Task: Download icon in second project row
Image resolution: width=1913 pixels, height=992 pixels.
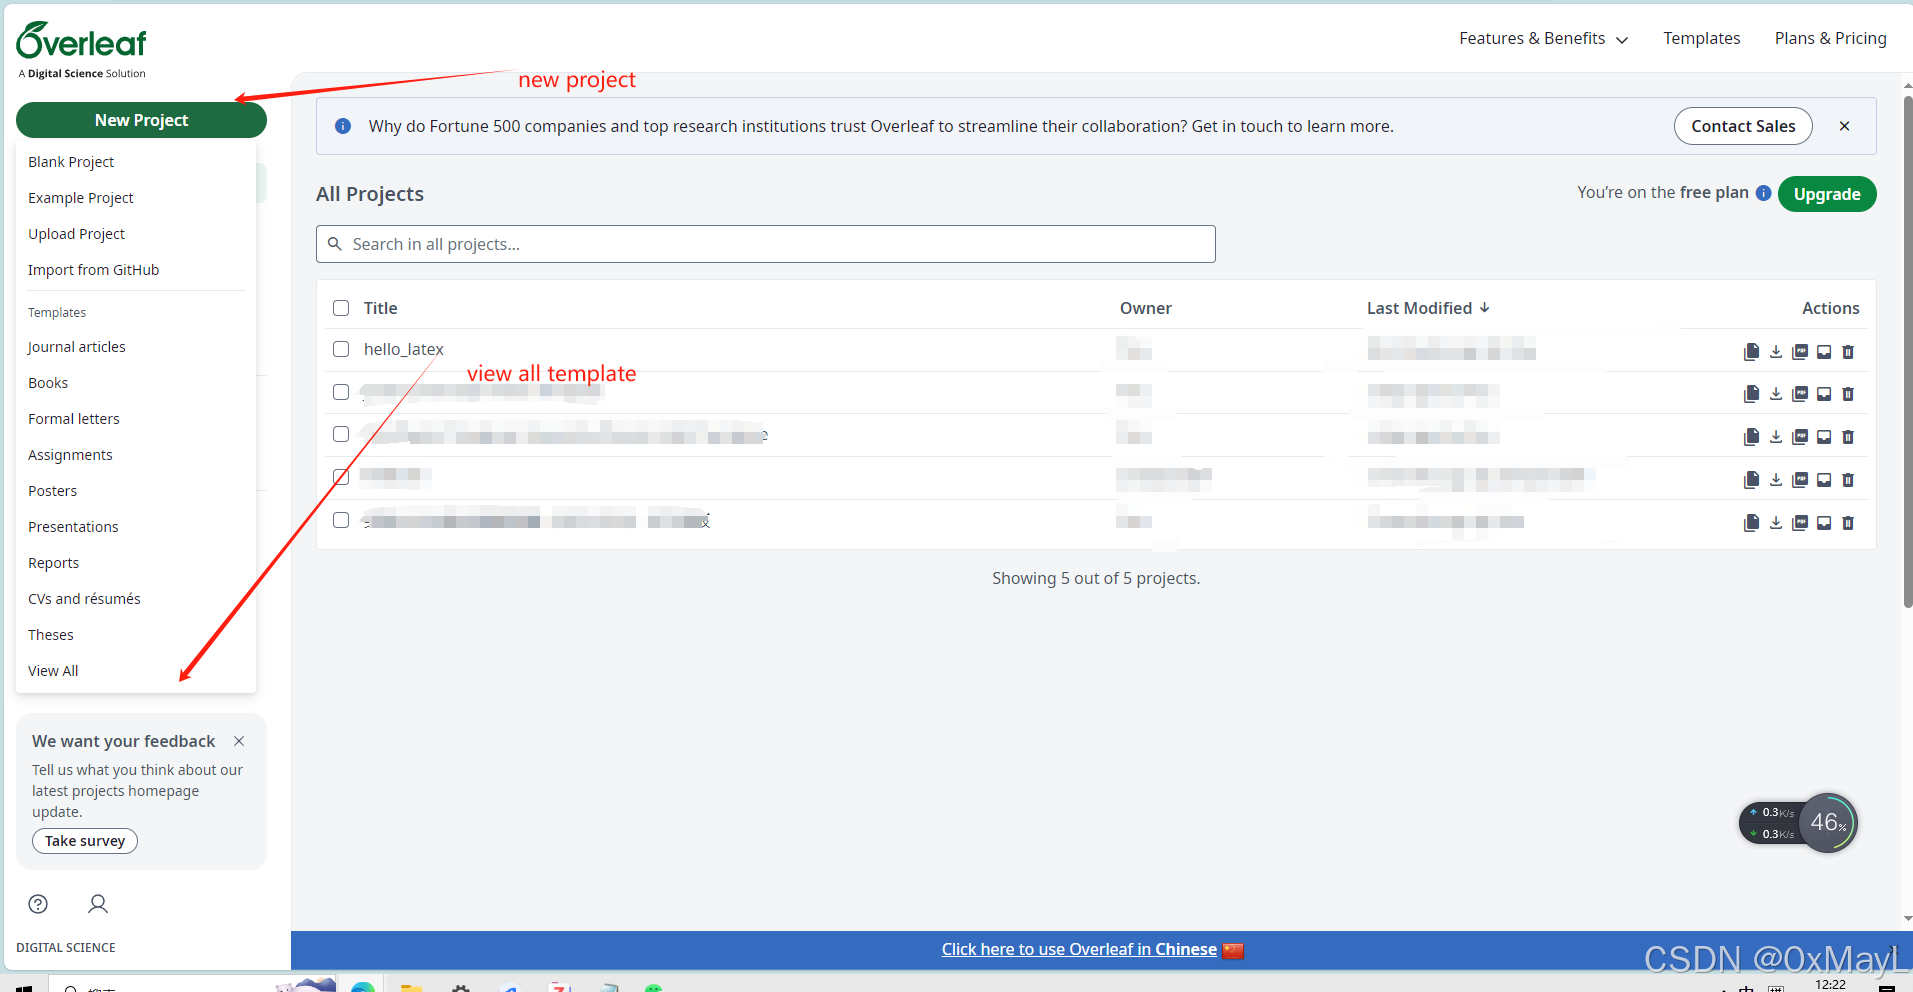Action: tap(1776, 394)
